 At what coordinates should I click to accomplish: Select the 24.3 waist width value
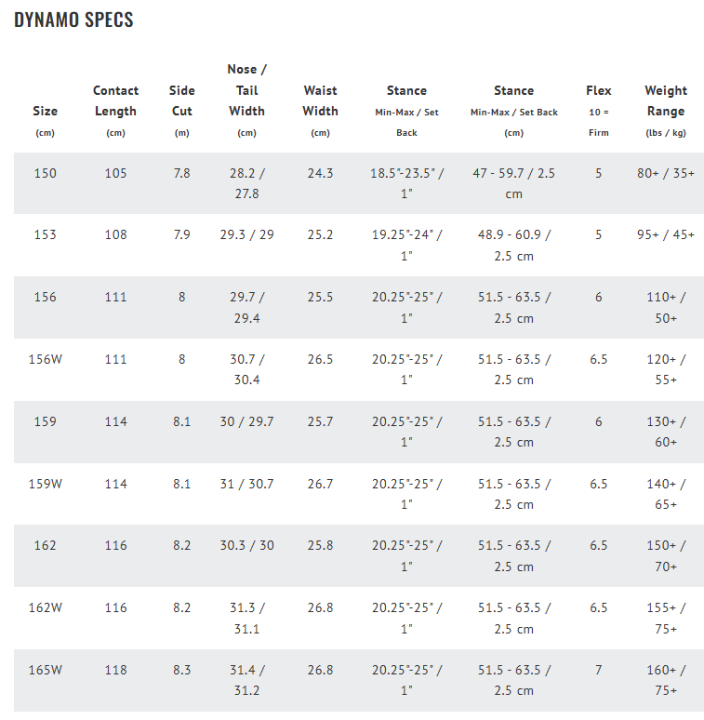pos(320,173)
